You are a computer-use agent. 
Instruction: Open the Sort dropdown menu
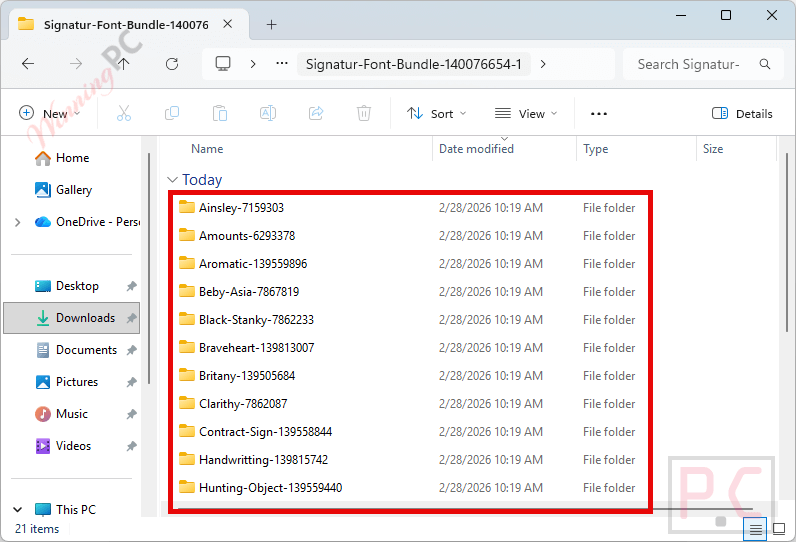[x=437, y=114]
